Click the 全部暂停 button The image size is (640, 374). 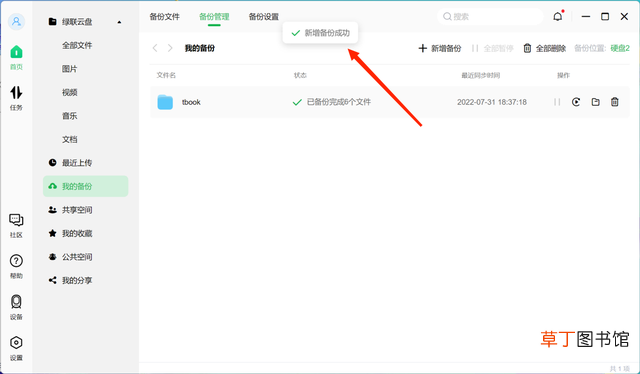(492, 49)
